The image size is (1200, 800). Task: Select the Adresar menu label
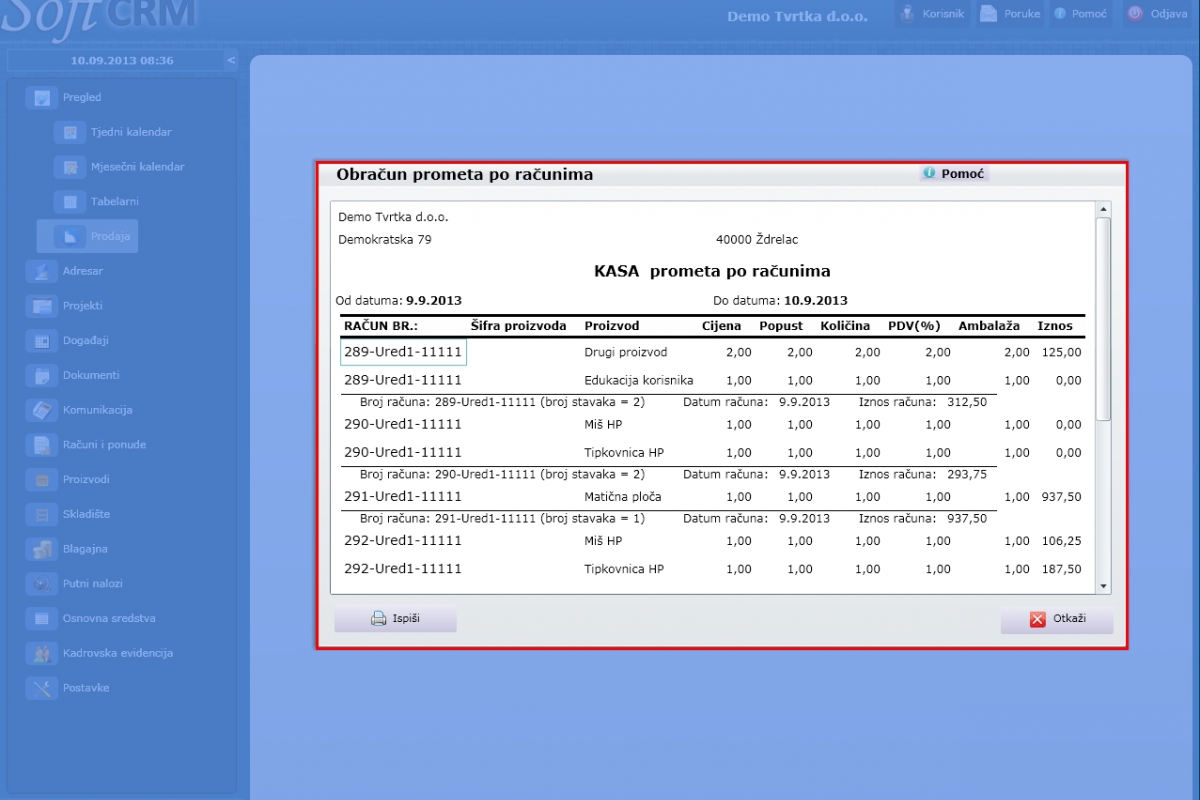coord(83,271)
